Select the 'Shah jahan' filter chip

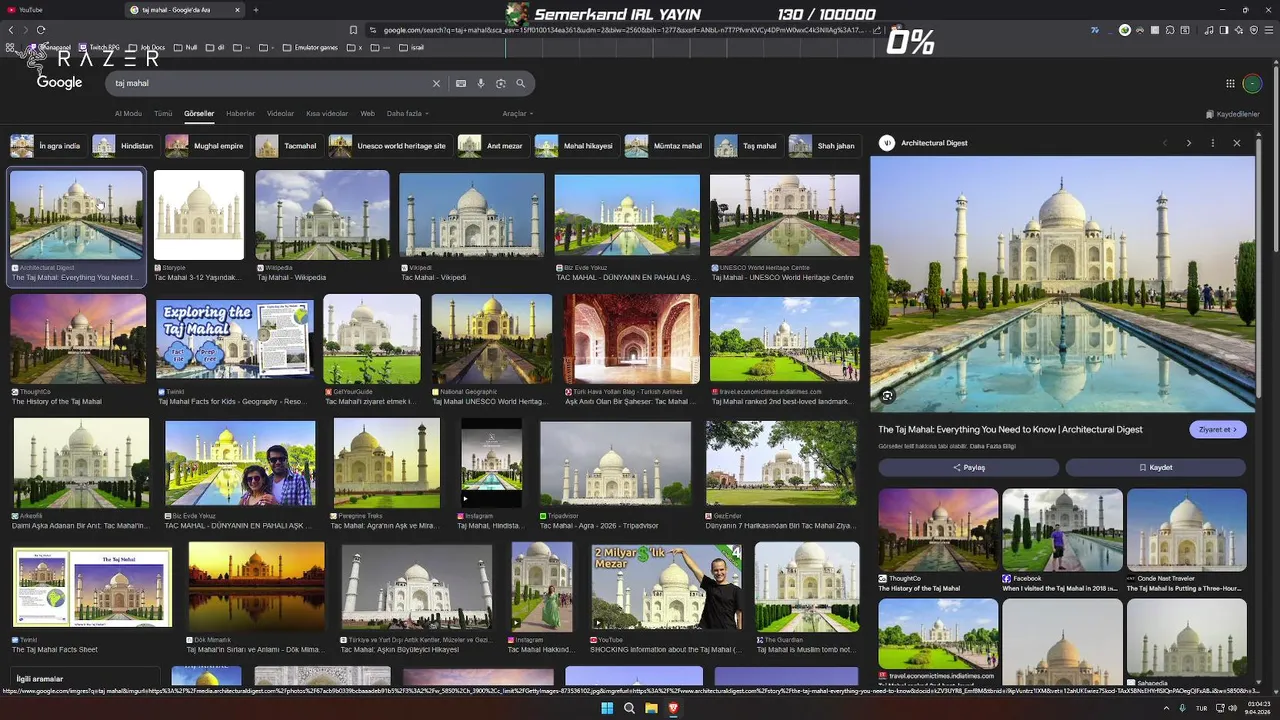[824, 146]
